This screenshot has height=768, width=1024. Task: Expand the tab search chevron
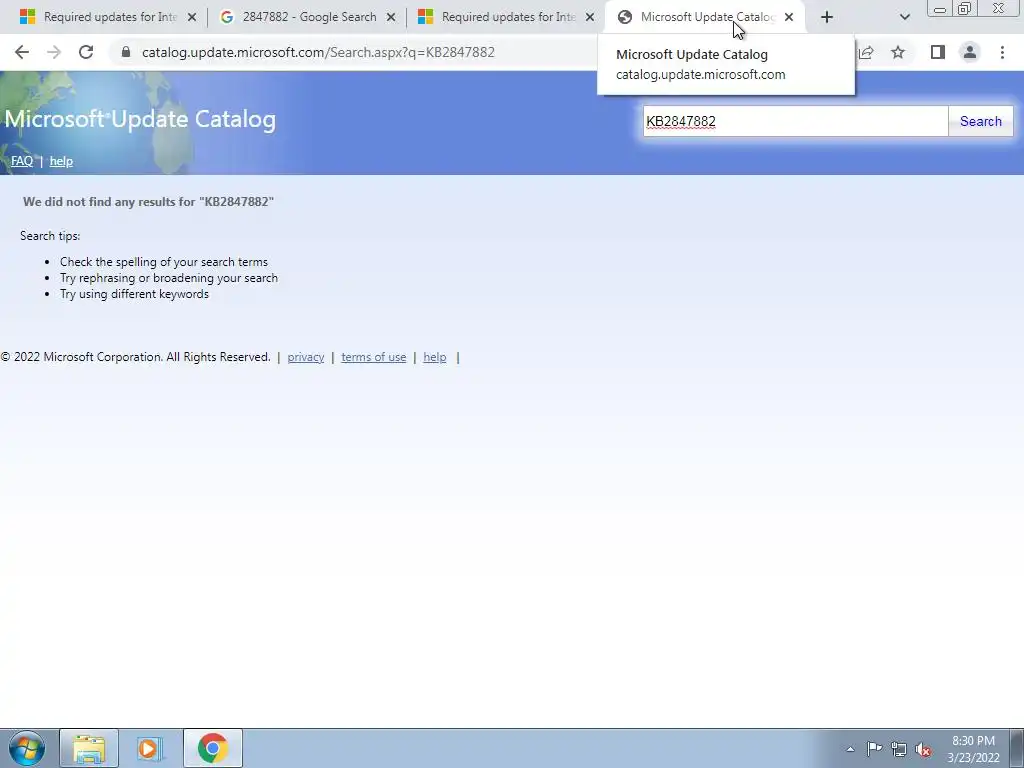pyautogui.click(x=904, y=18)
